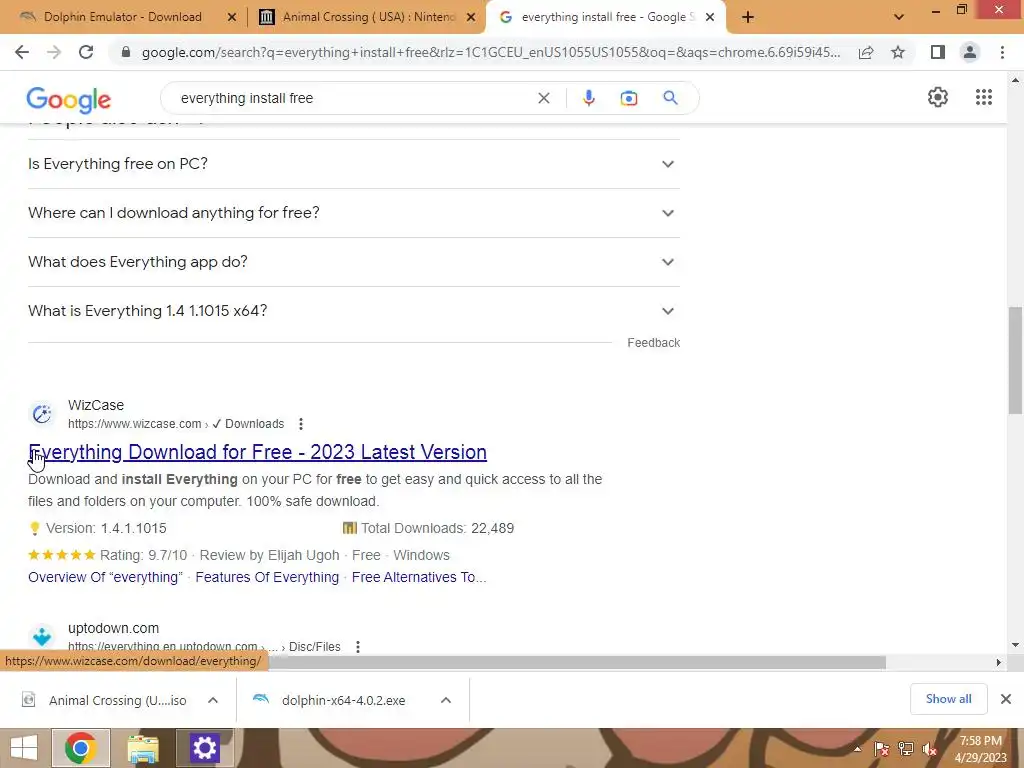Image resolution: width=1024 pixels, height=768 pixels.
Task: Click Chrome icon in taskbar
Action: [80, 748]
